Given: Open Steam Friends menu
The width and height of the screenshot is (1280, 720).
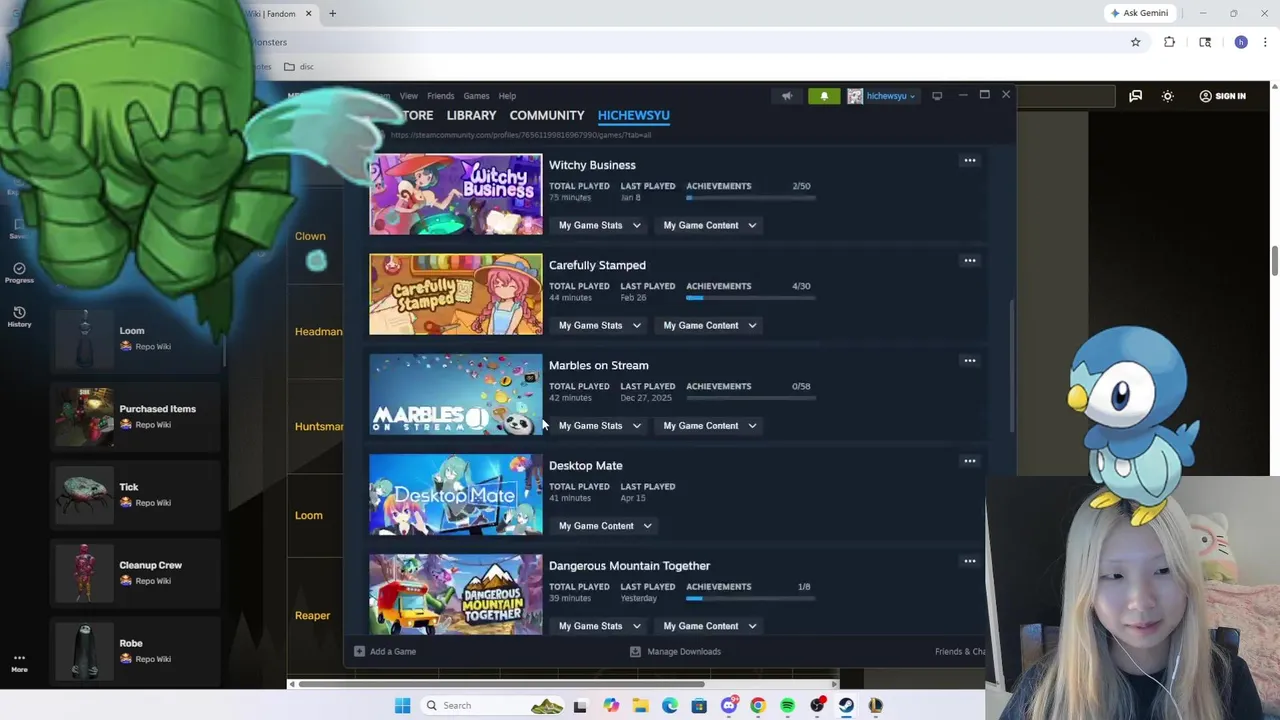Looking at the screenshot, I should tap(440, 96).
